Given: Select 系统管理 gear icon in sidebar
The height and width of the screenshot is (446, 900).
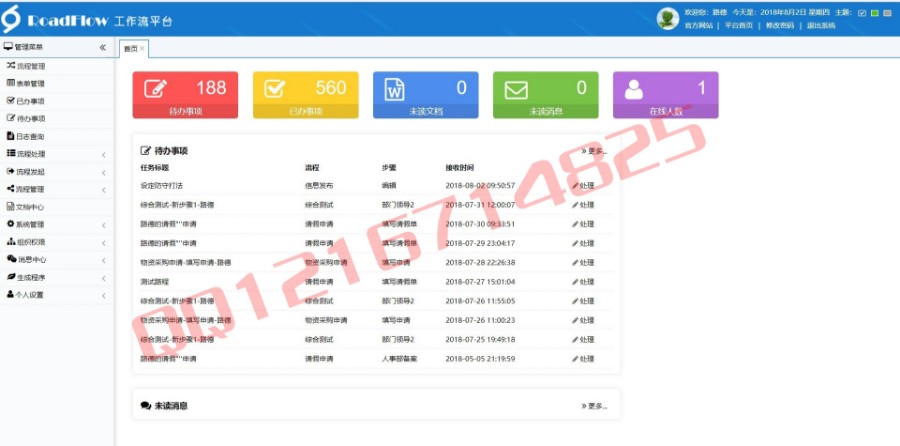Looking at the screenshot, I should tap(10, 224).
